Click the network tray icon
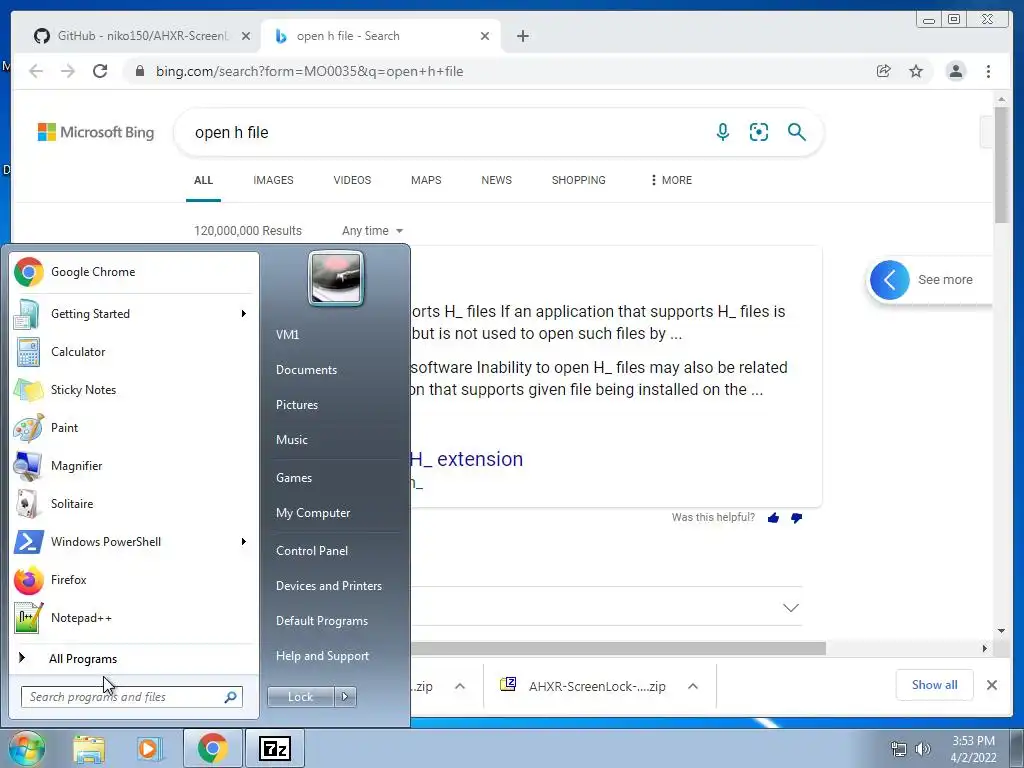 pyautogui.click(x=899, y=749)
